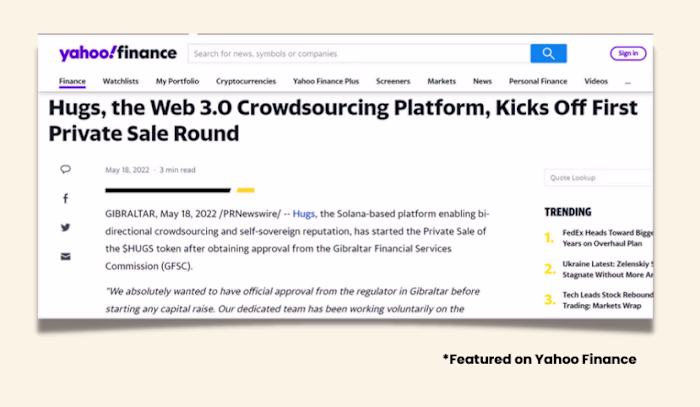This screenshot has height=407, width=700.
Task: Expand the more navigation ellipsis
Action: 627,81
